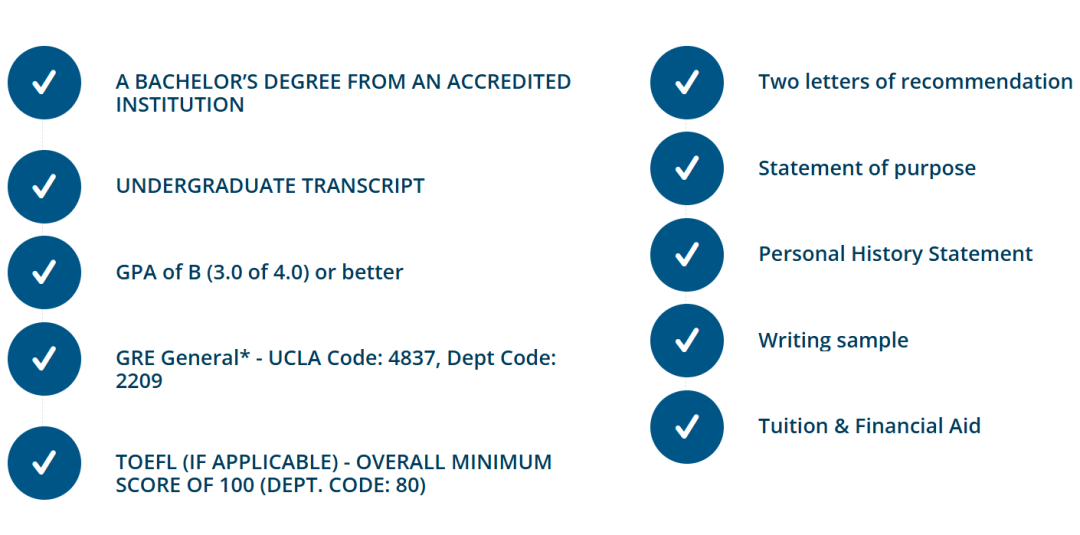Click the checkmark icon beside Bachelor's Degree

44,83
